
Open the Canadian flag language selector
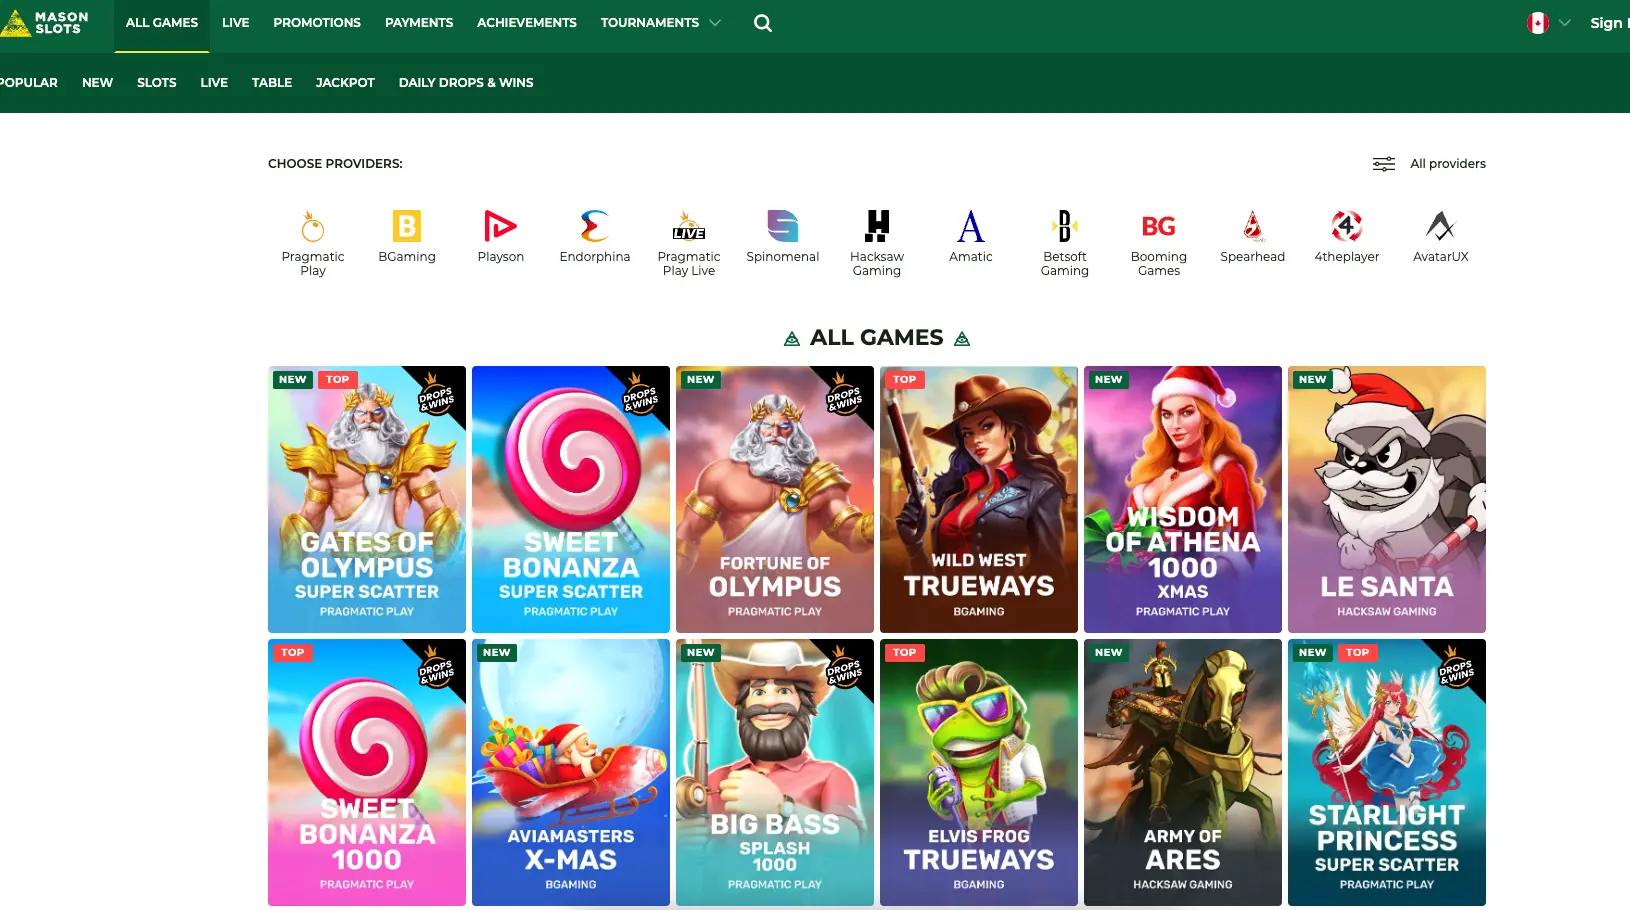[1538, 22]
